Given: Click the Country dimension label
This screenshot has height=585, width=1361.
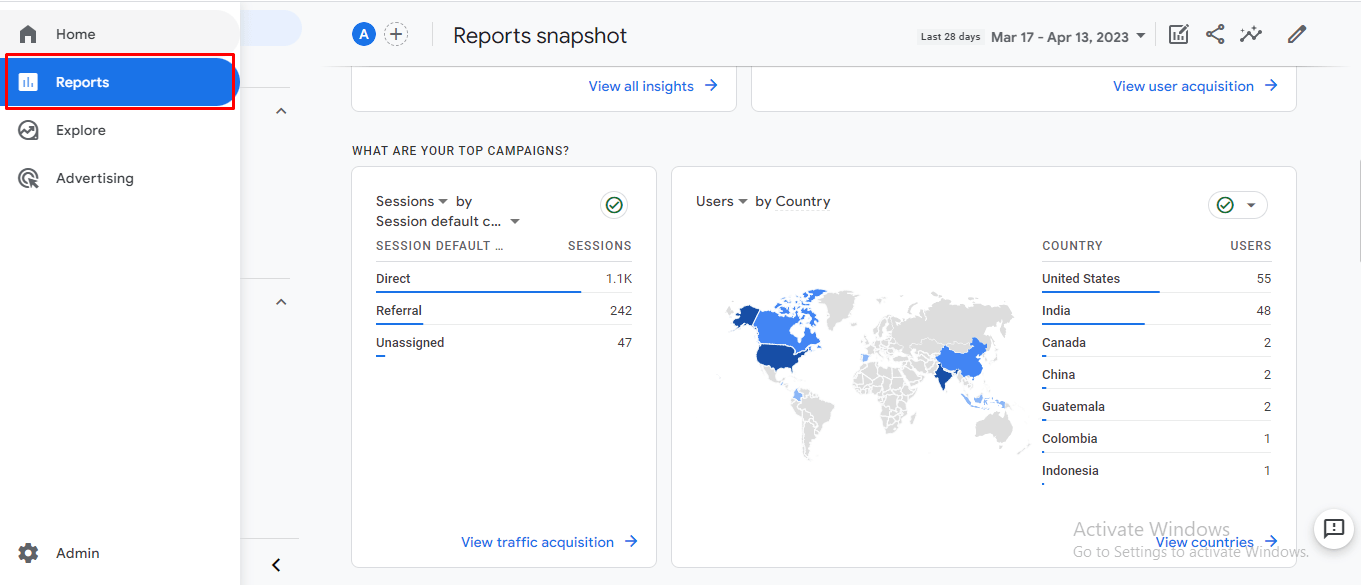Looking at the screenshot, I should point(803,201).
